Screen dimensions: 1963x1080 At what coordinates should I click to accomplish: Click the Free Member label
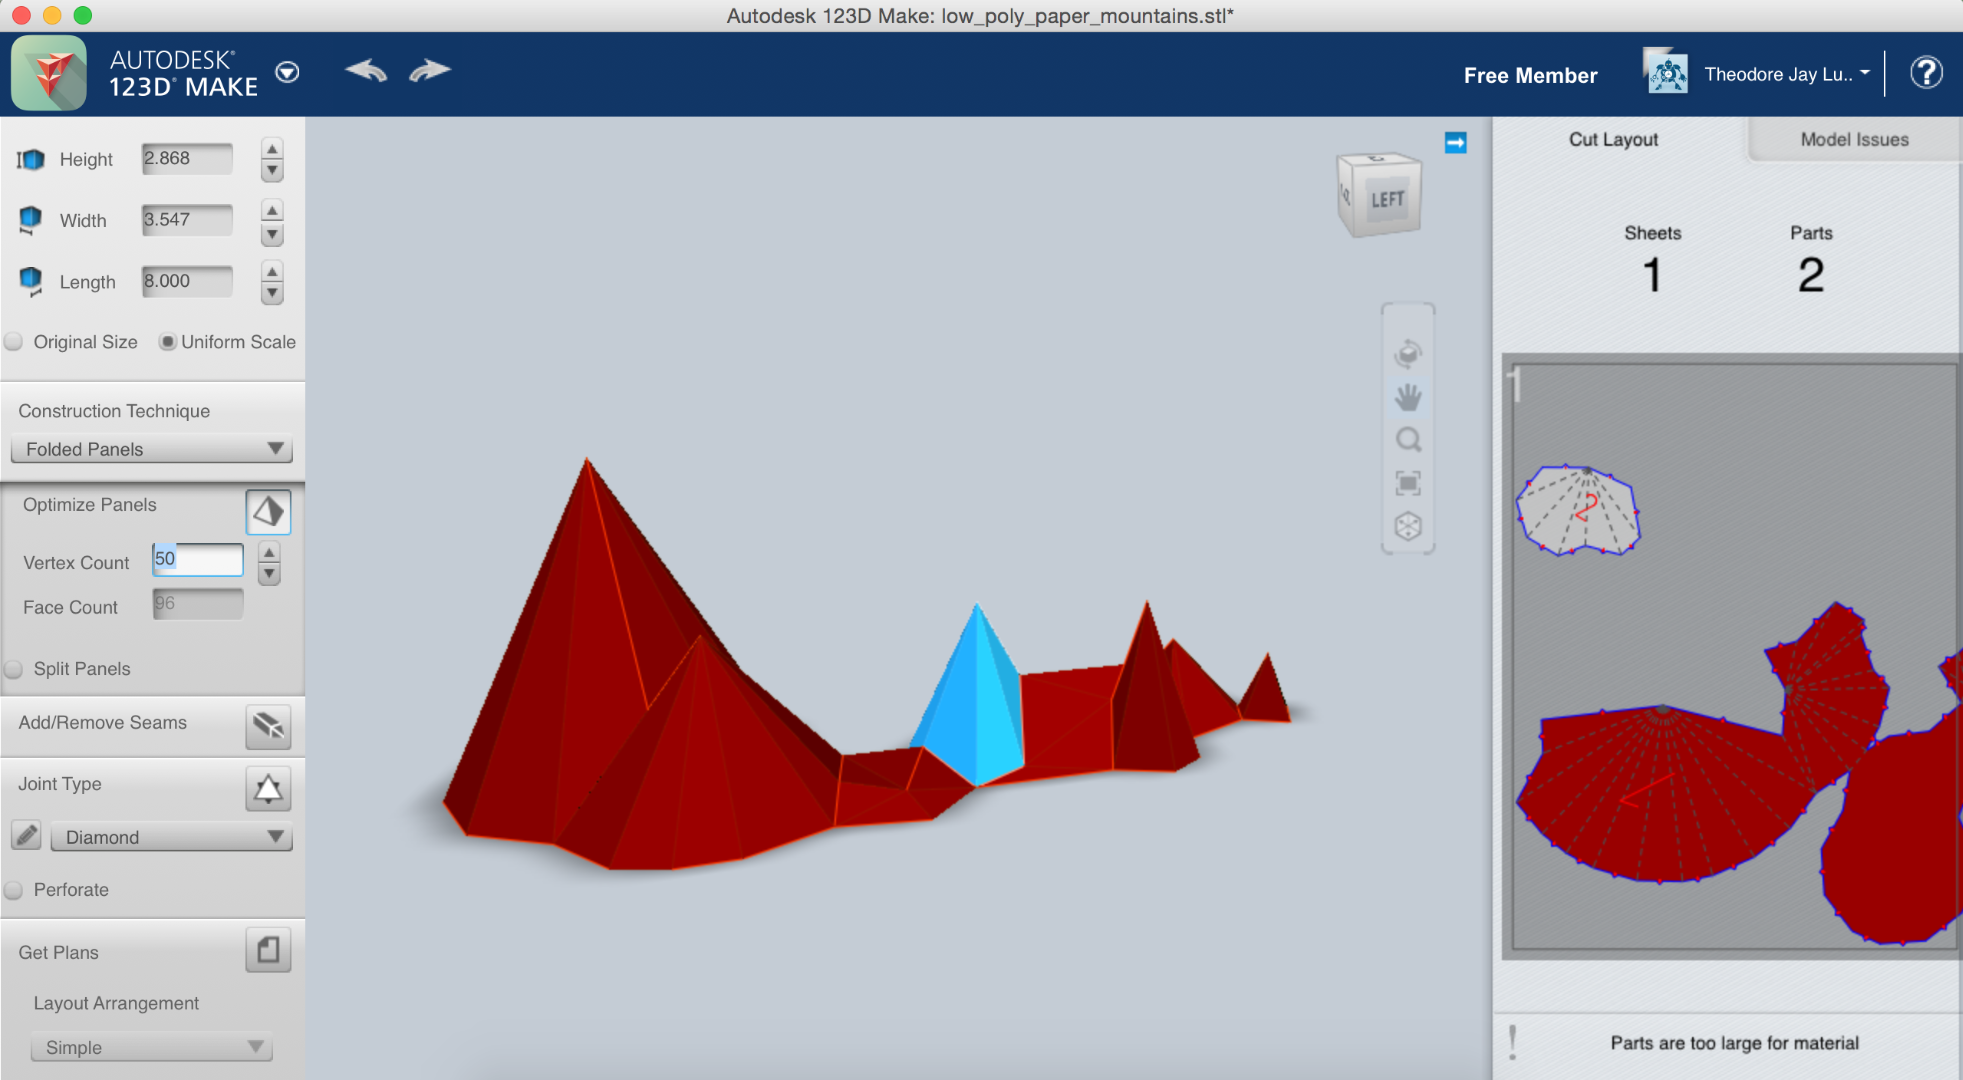[x=1529, y=75]
